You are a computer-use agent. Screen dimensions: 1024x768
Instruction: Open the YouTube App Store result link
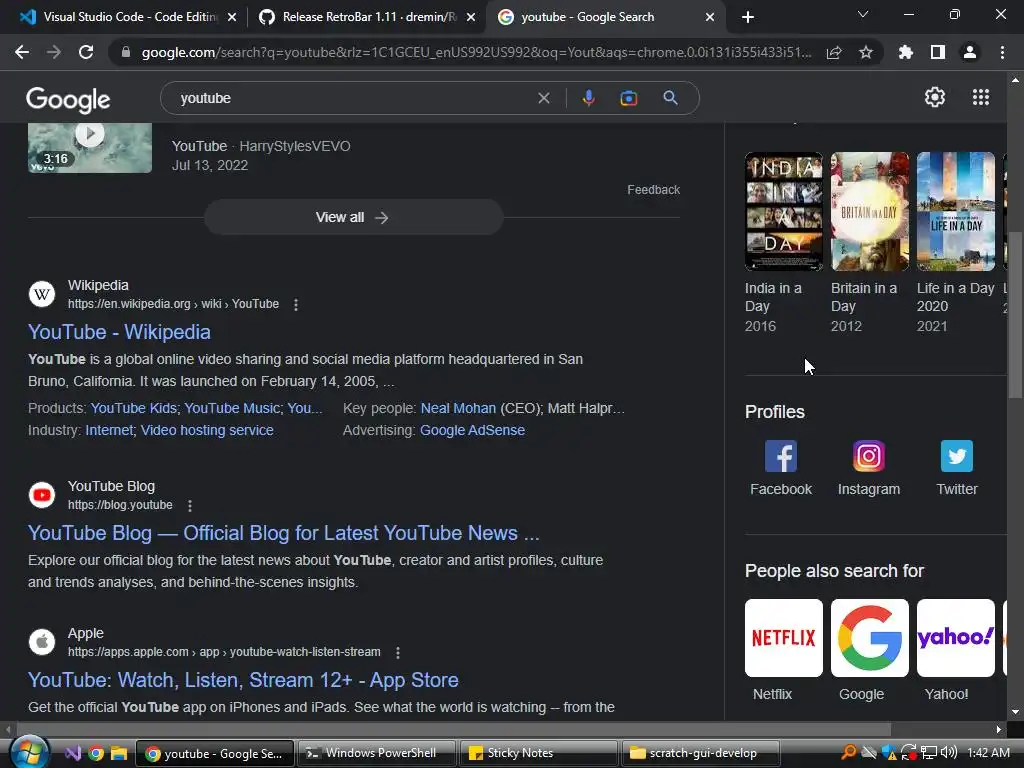243,680
